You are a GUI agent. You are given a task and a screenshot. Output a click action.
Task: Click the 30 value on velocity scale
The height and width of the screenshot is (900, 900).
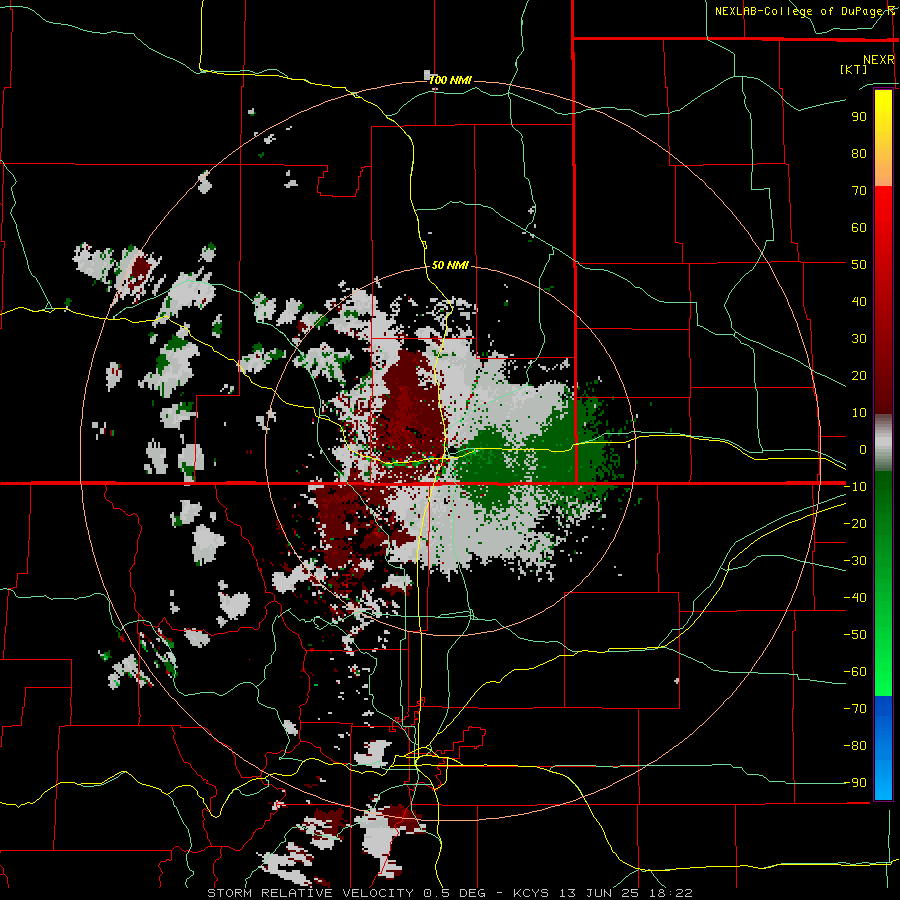pyautogui.click(x=859, y=339)
